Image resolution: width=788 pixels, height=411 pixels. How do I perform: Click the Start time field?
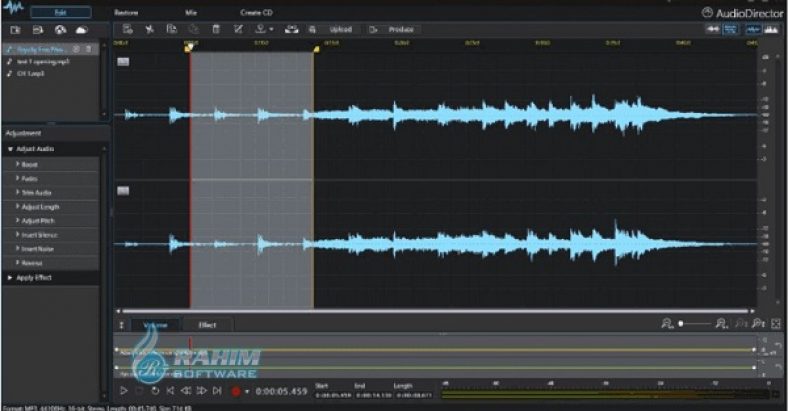coord(334,395)
